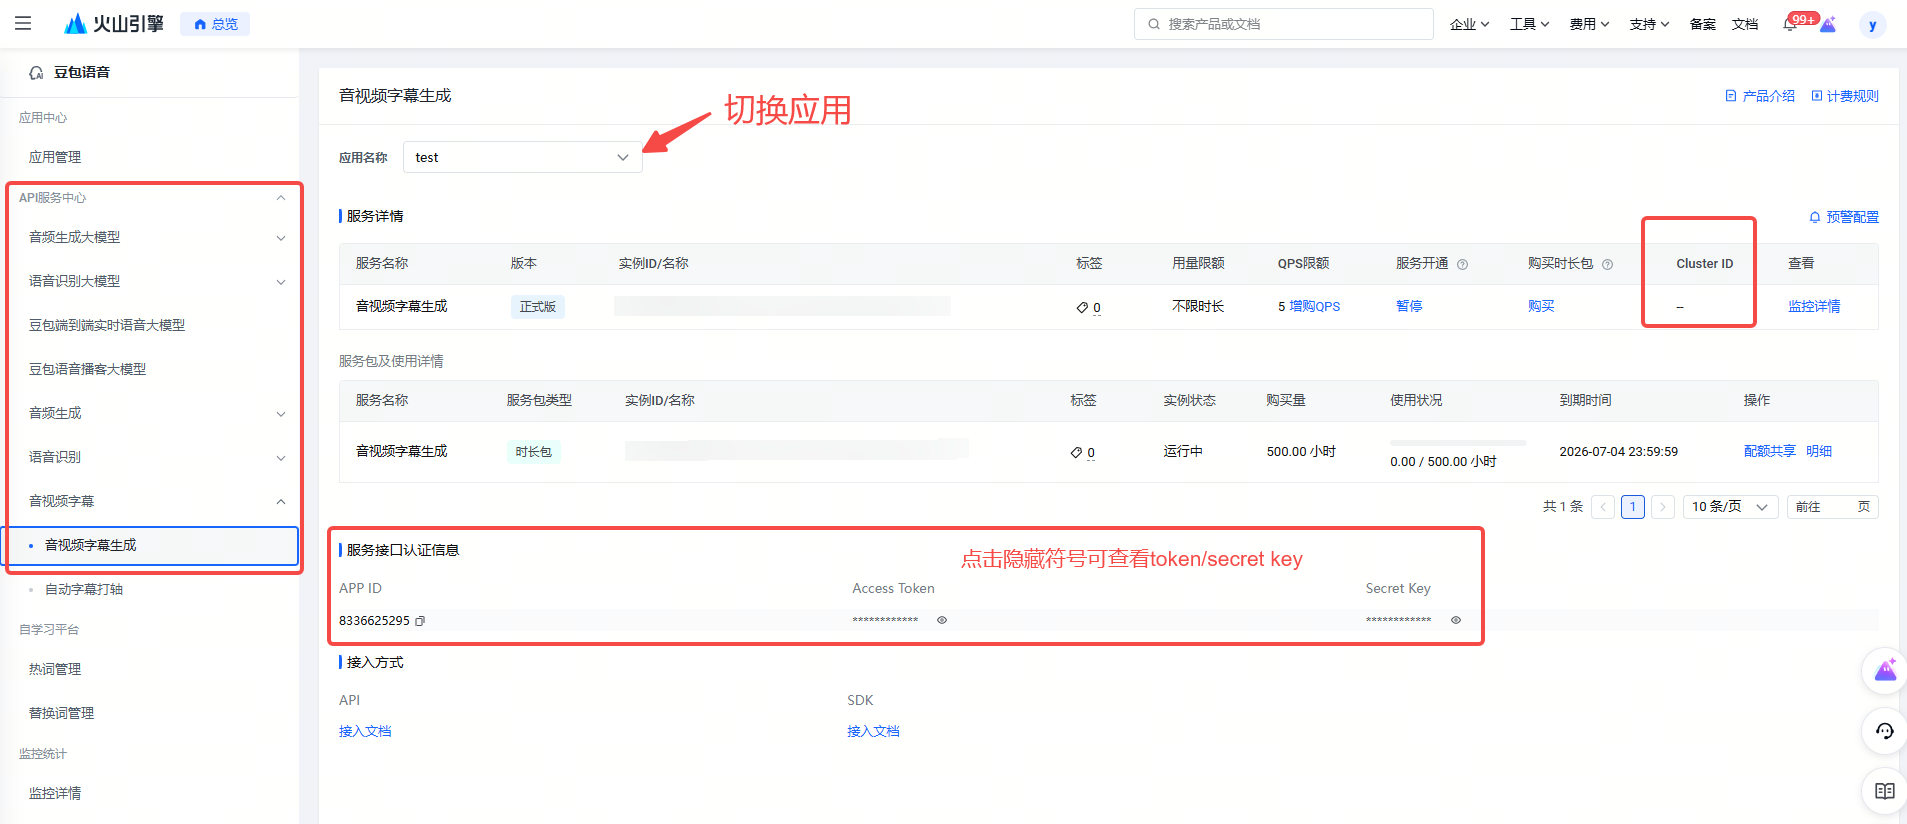The width and height of the screenshot is (1907, 824).
Task: Open 应用管理 in the sidebar
Action: tap(55, 157)
